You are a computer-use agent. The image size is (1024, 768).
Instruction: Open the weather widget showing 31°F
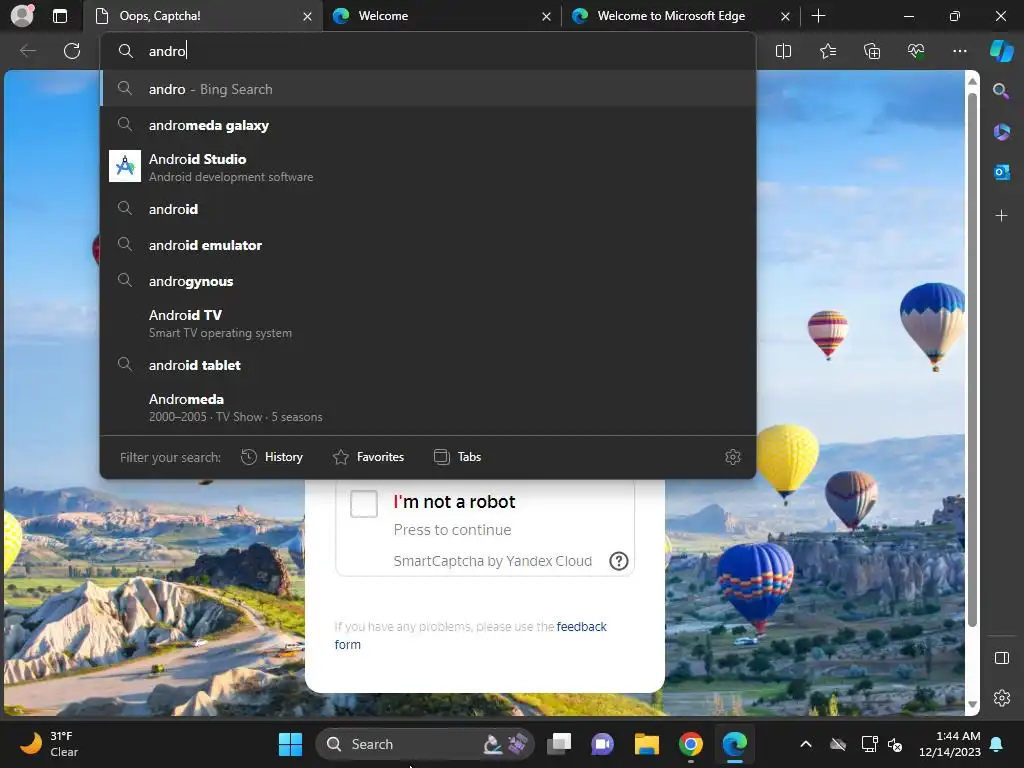click(49, 744)
